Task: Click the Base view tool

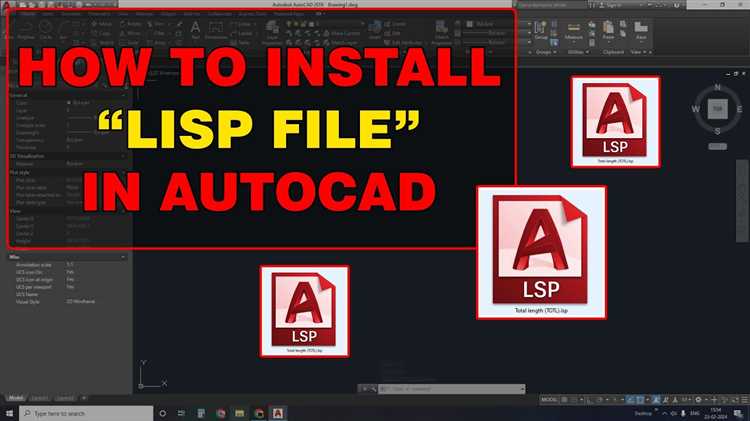Action: coord(641,30)
